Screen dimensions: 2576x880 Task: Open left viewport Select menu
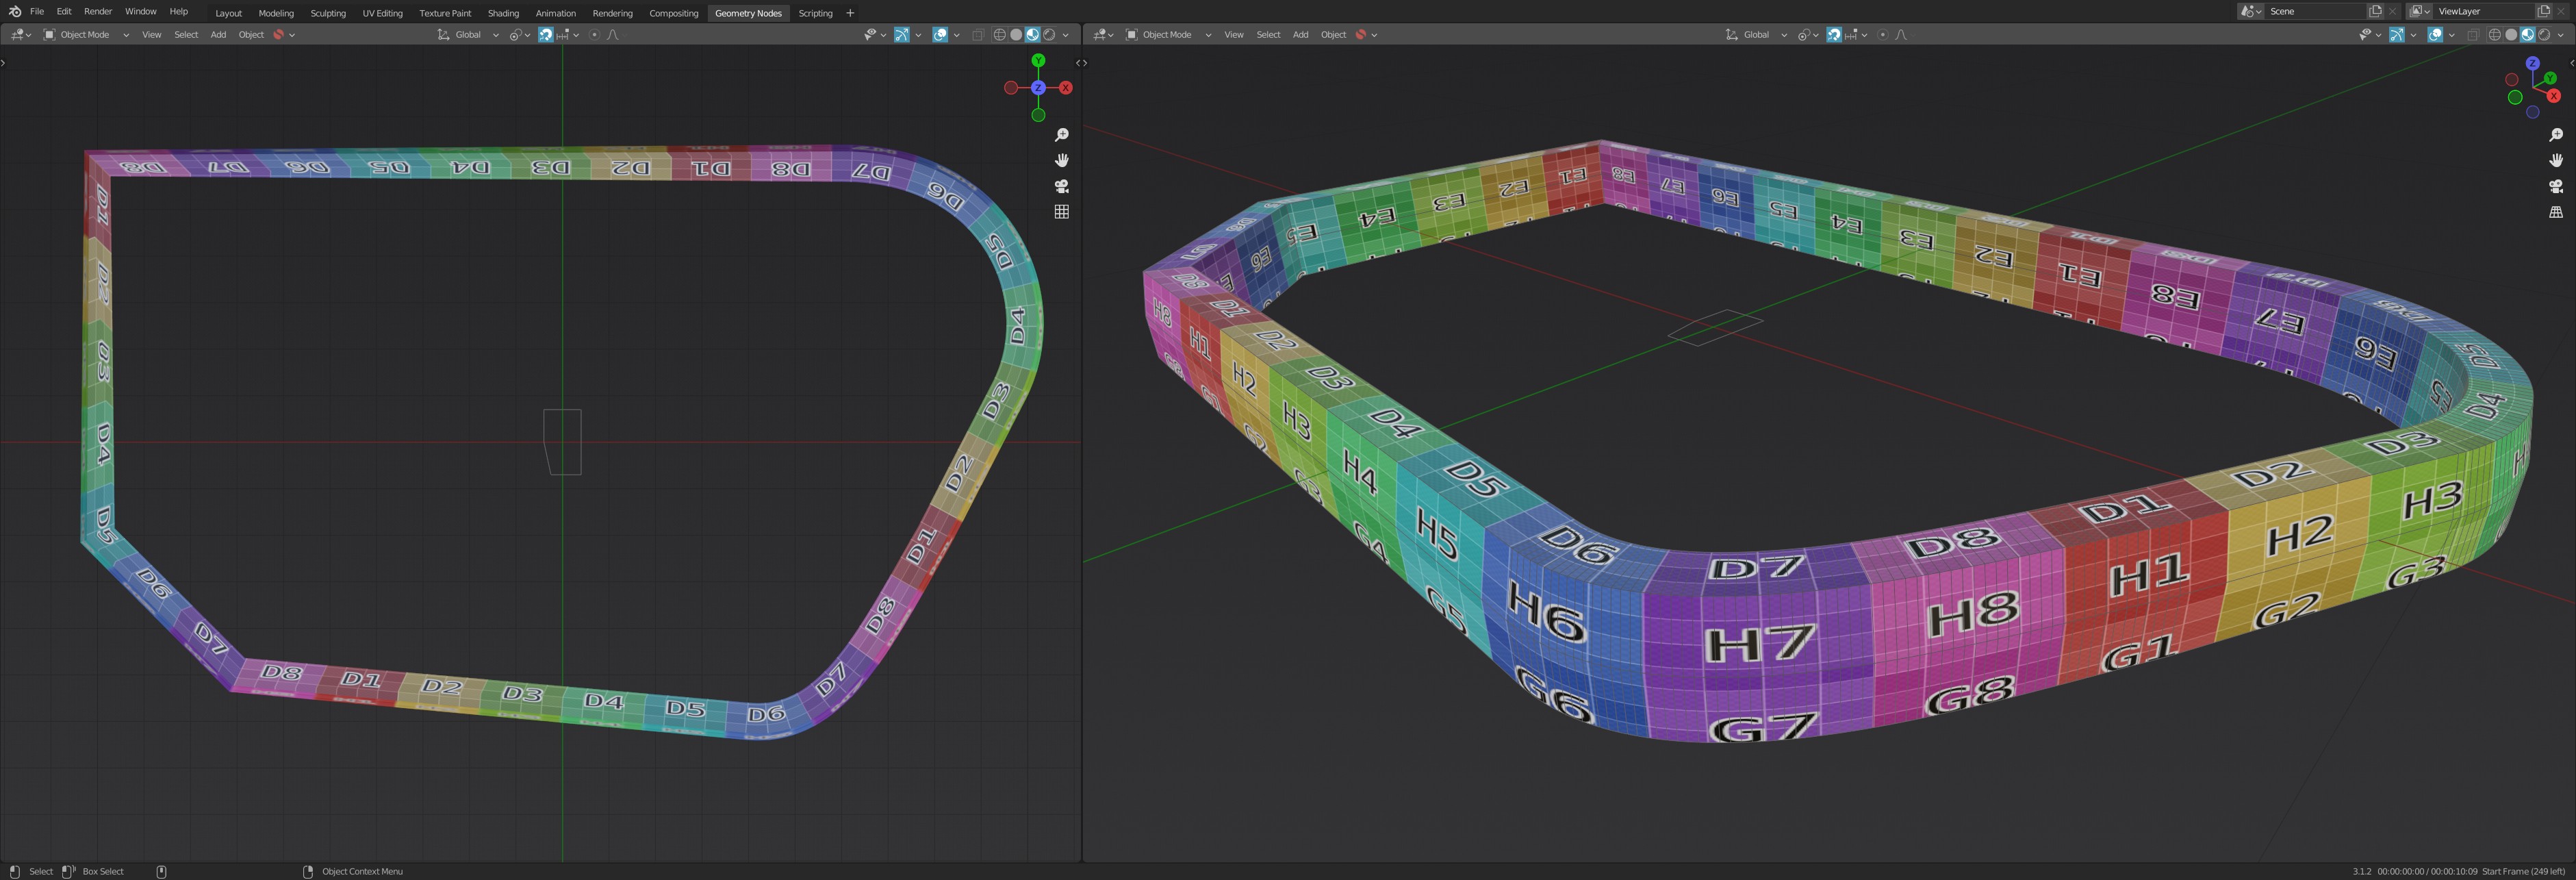coord(186,35)
